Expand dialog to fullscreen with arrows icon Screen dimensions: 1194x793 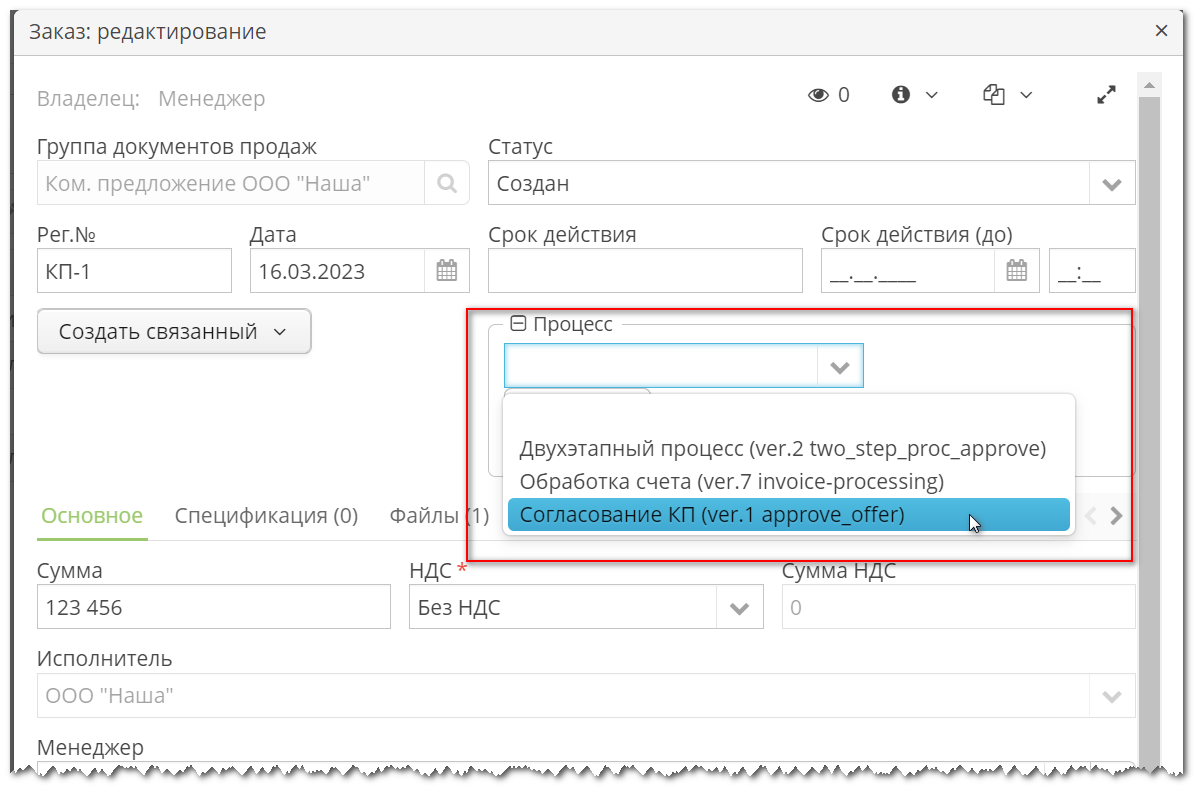(x=1106, y=95)
